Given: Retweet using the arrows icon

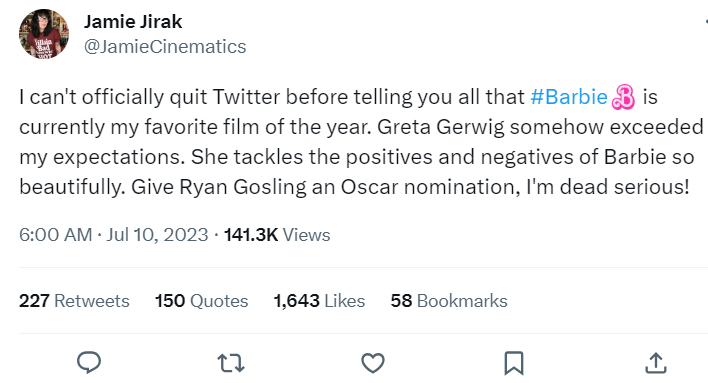Looking at the screenshot, I should coord(231,363).
